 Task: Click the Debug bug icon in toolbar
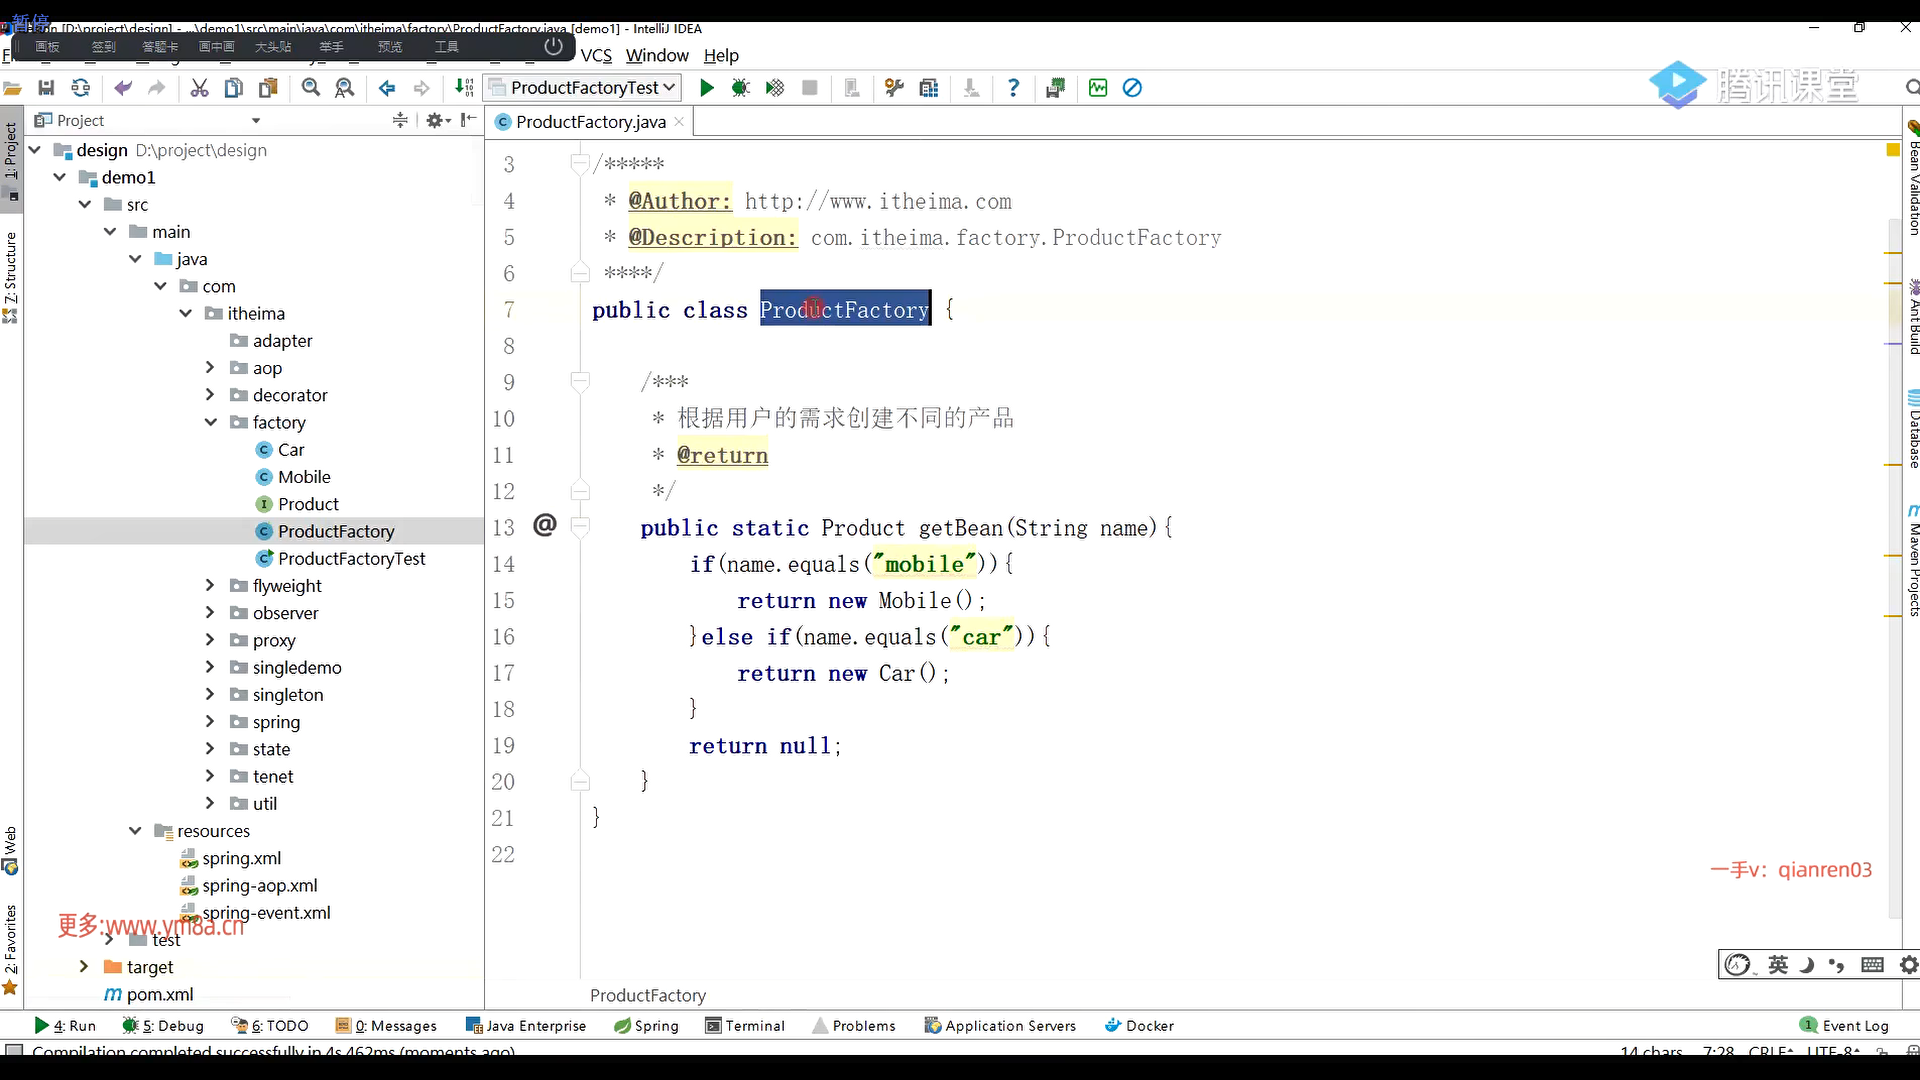(740, 88)
